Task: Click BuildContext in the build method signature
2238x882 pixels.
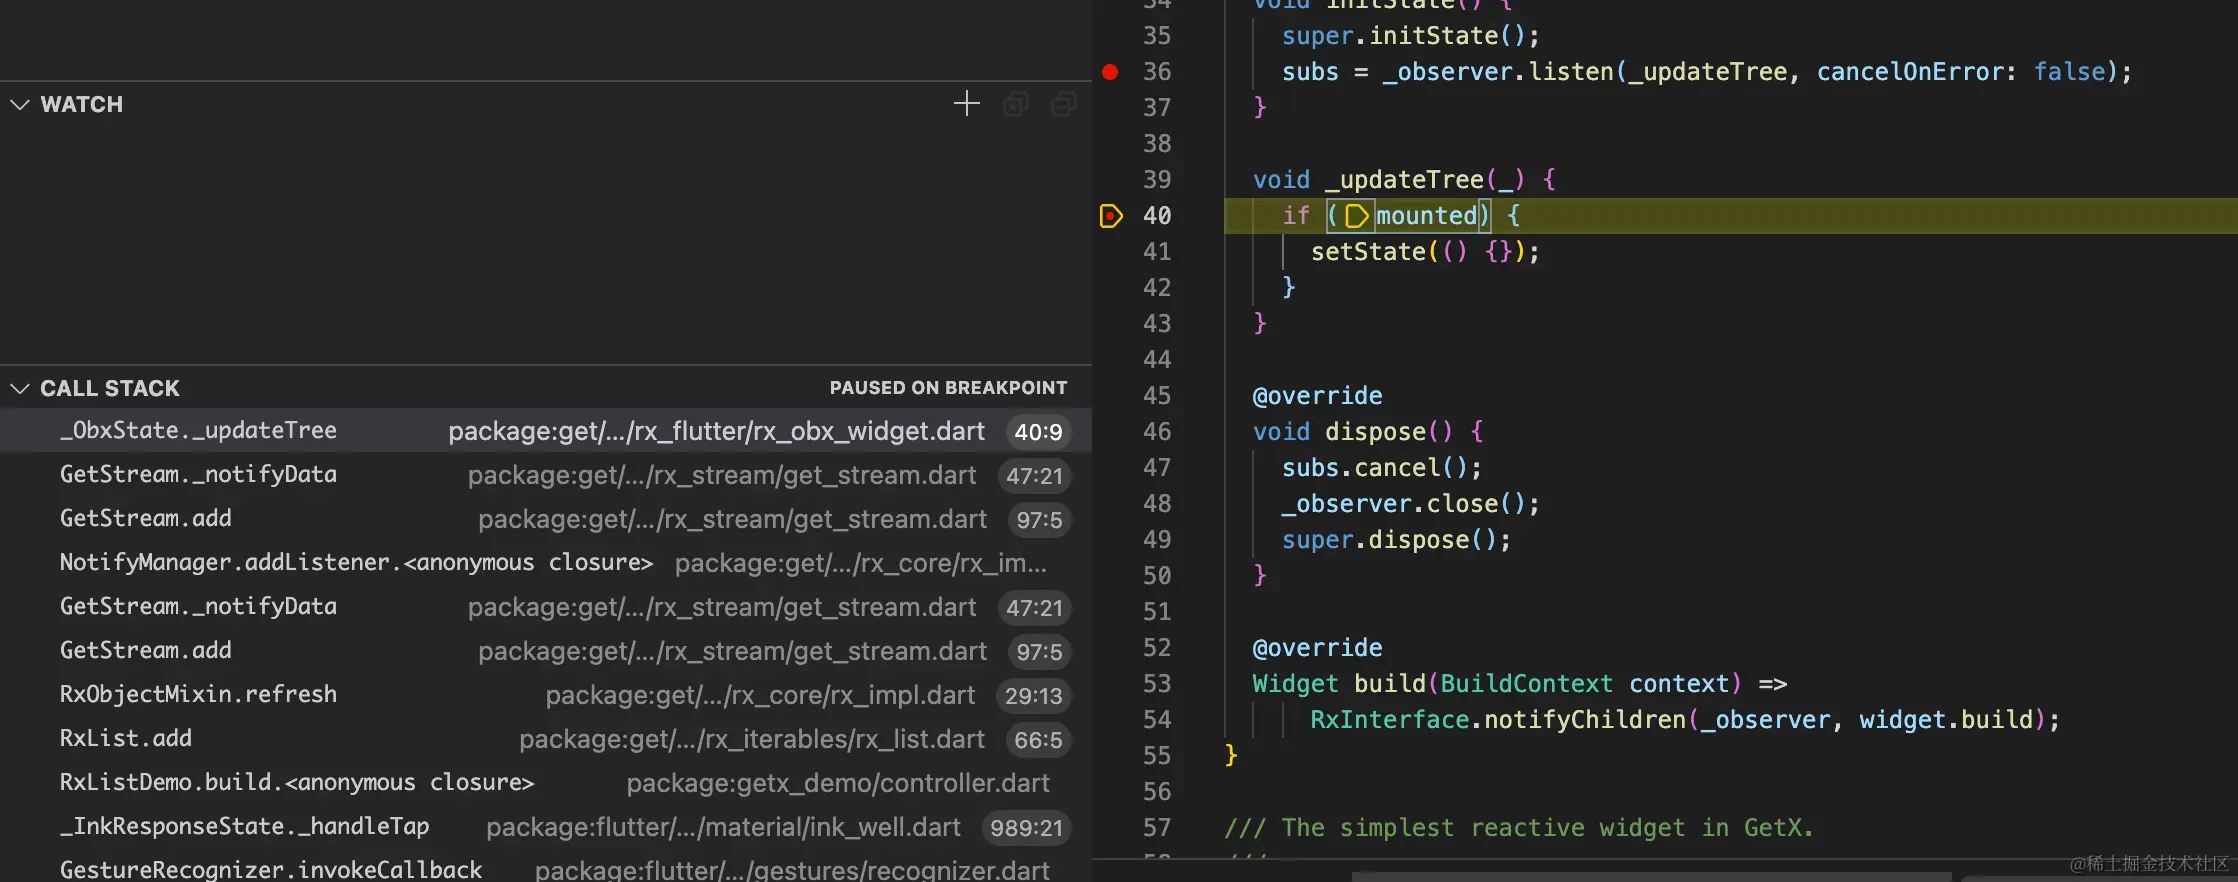Action: click(1526, 684)
